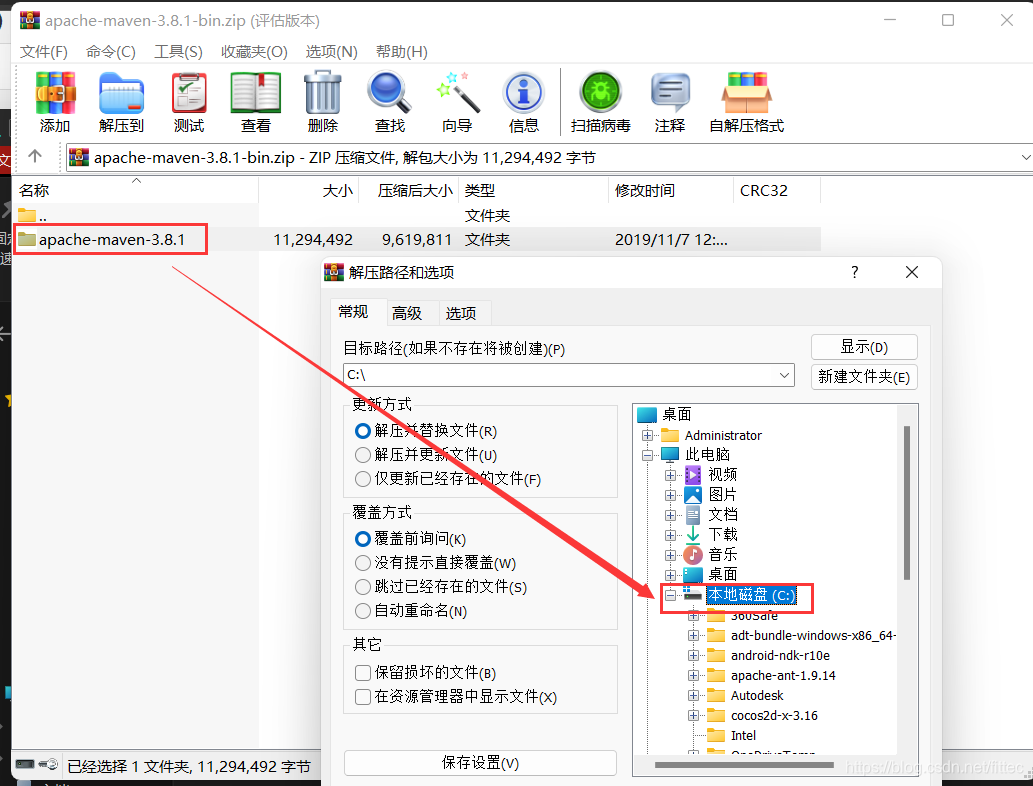
Task: Click the 显示(D) button
Action: click(864, 347)
